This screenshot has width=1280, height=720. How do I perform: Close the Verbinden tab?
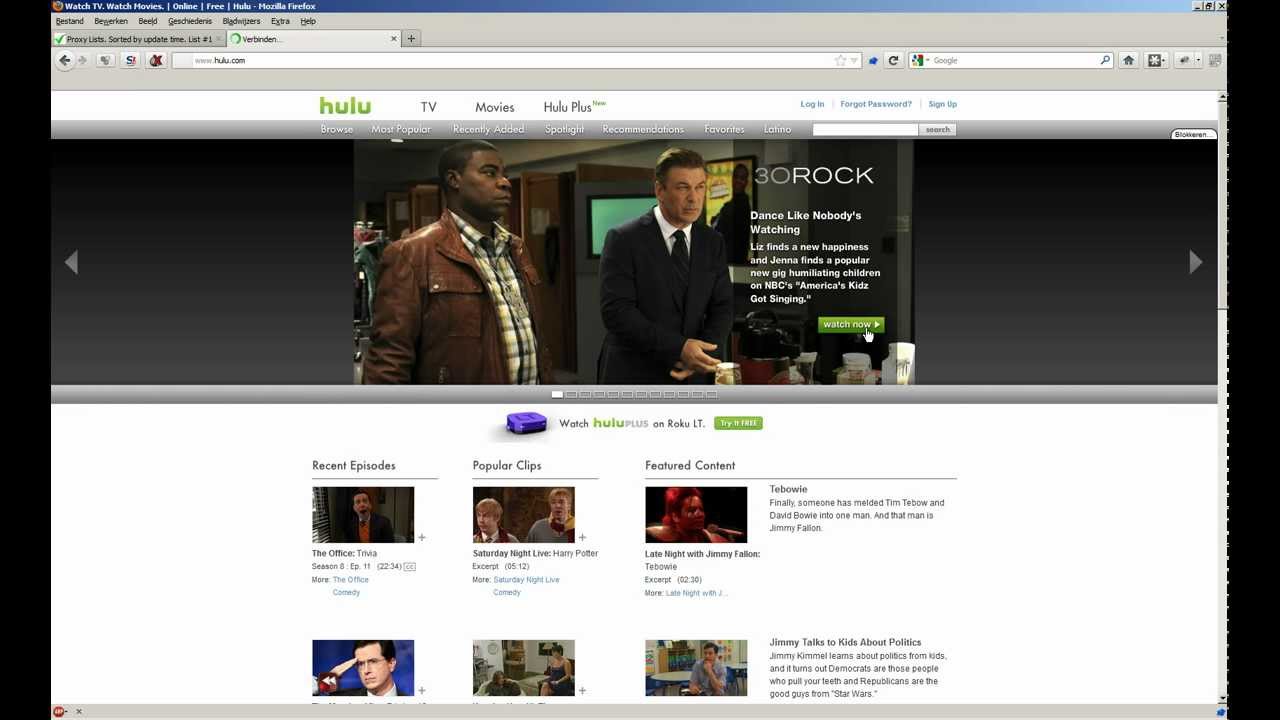pos(393,39)
